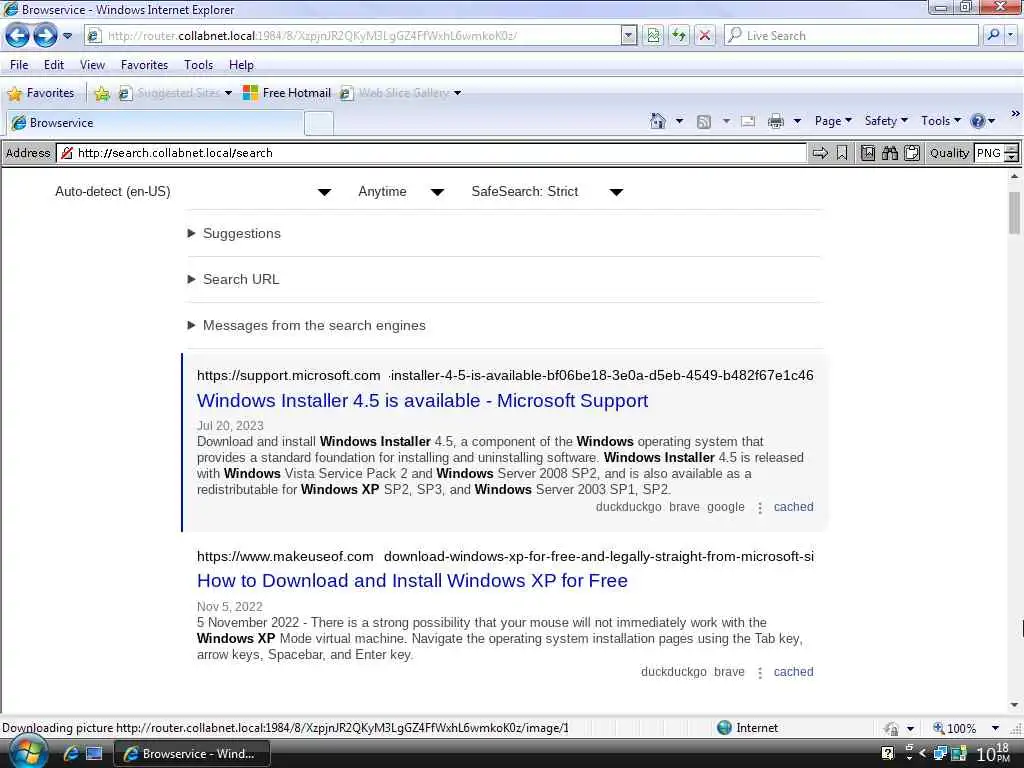Click the Browservice bookmark ribbon icon
The width and height of the screenshot is (1024, 768).
[x=842, y=153]
